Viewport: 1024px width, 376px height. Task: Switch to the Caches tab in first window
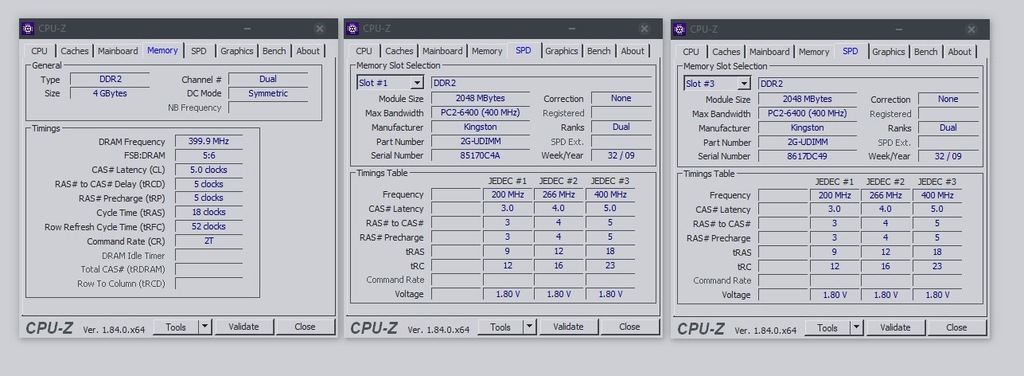pyautogui.click(x=74, y=51)
